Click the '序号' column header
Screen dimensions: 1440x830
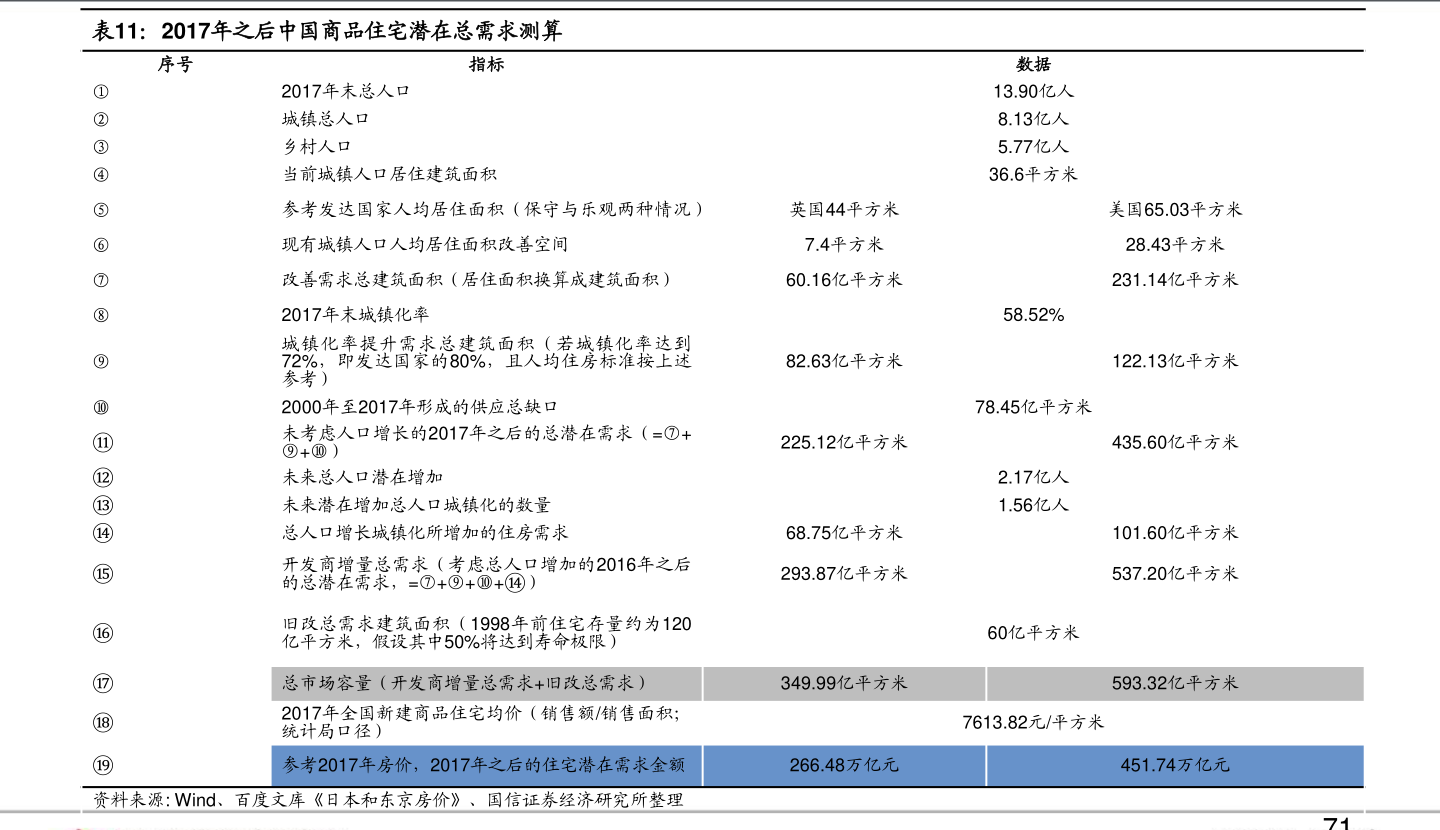[x=175, y=64]
